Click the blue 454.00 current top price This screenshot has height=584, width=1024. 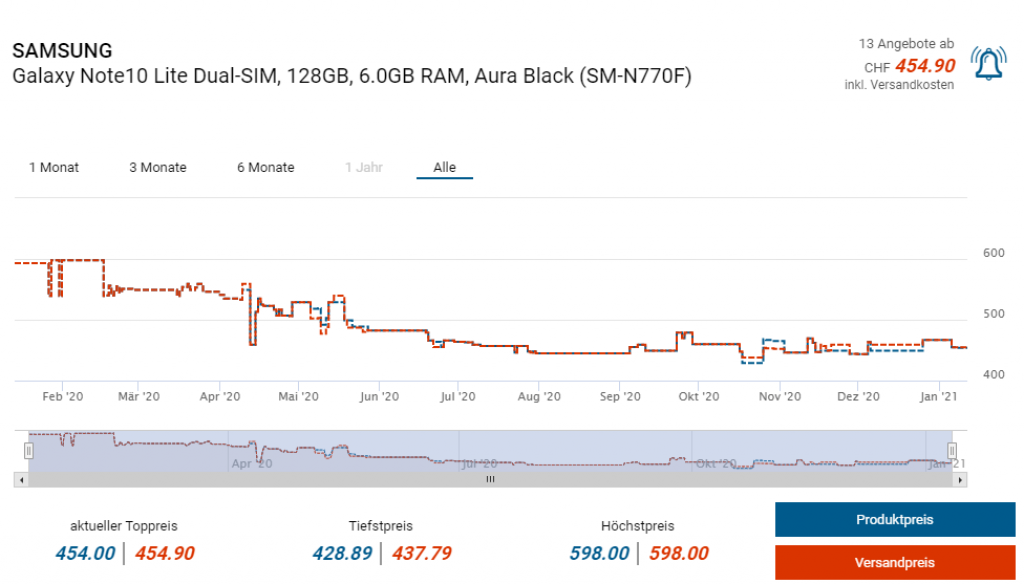[x=84, y=554]
